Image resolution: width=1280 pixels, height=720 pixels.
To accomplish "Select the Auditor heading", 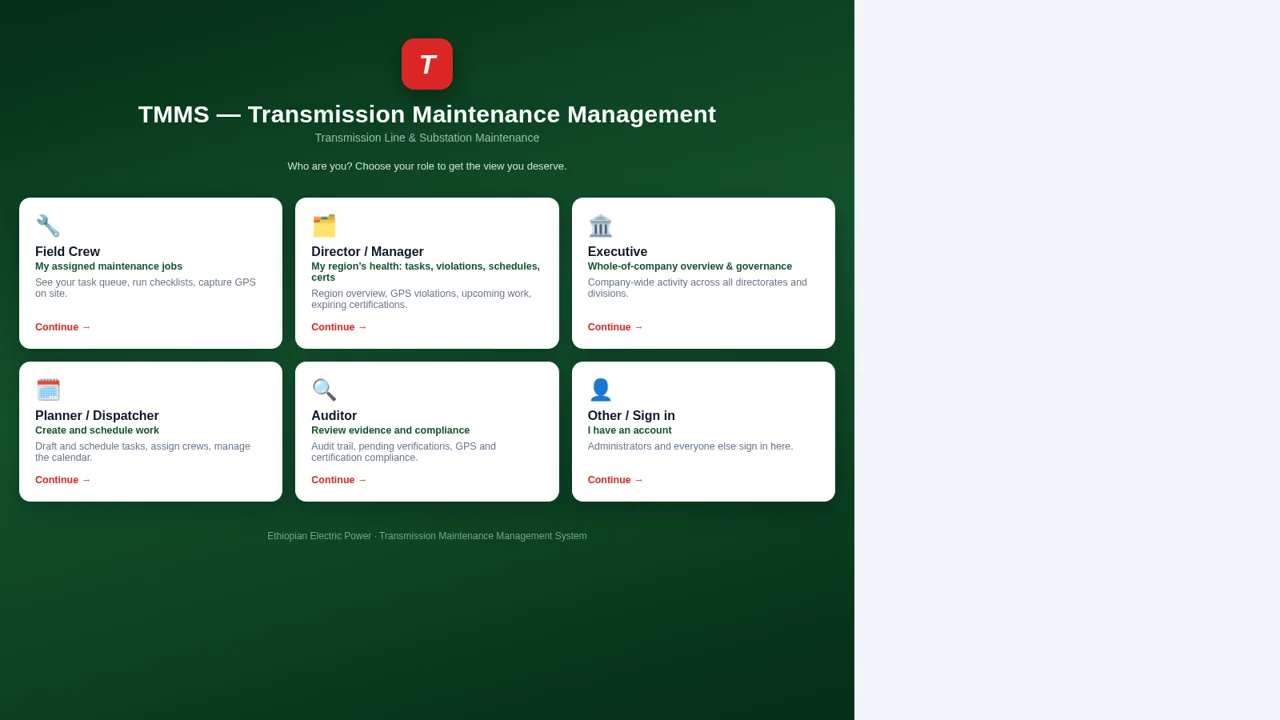I will click(x=334, y=416).
